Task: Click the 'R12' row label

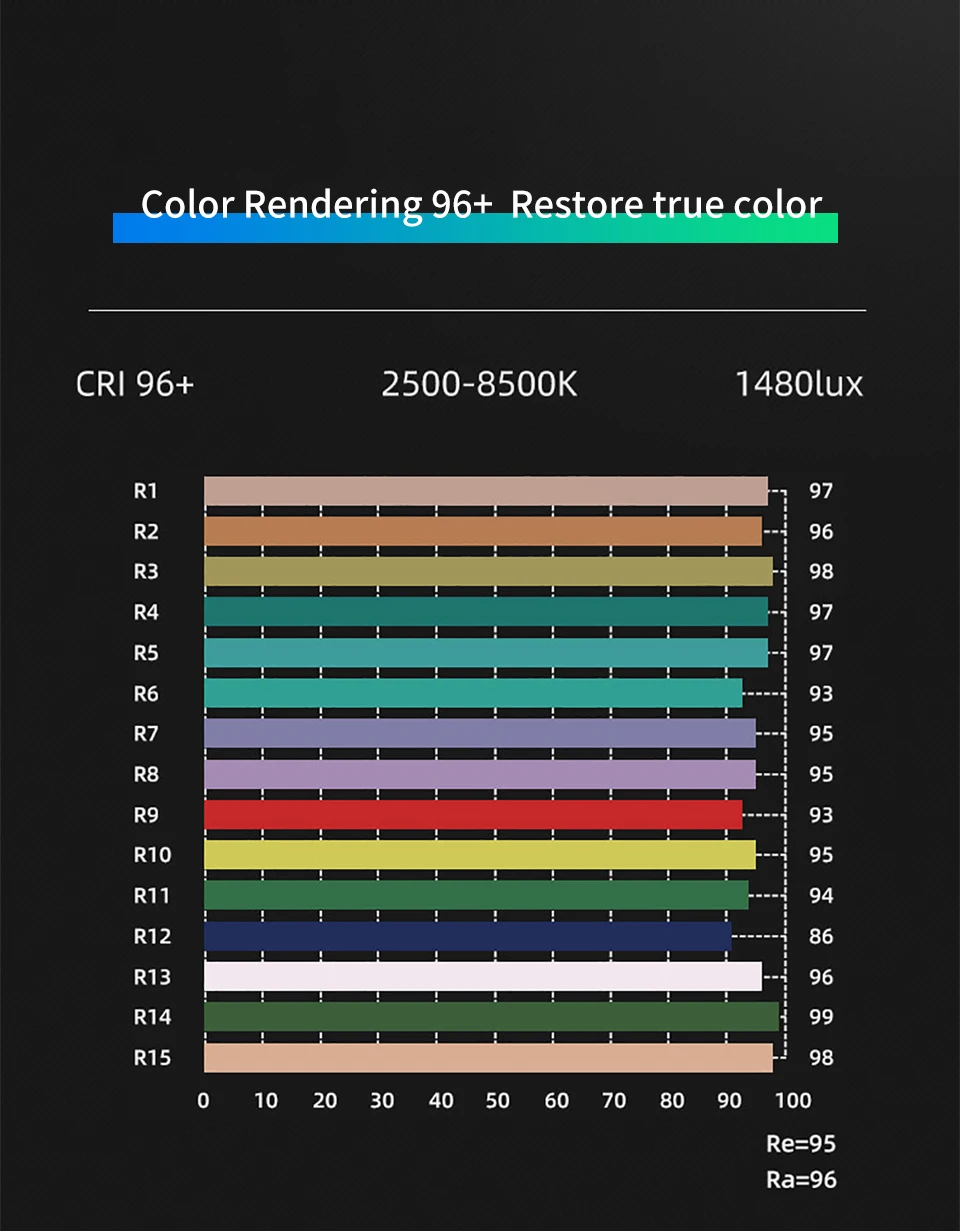Action: [152, 936]
